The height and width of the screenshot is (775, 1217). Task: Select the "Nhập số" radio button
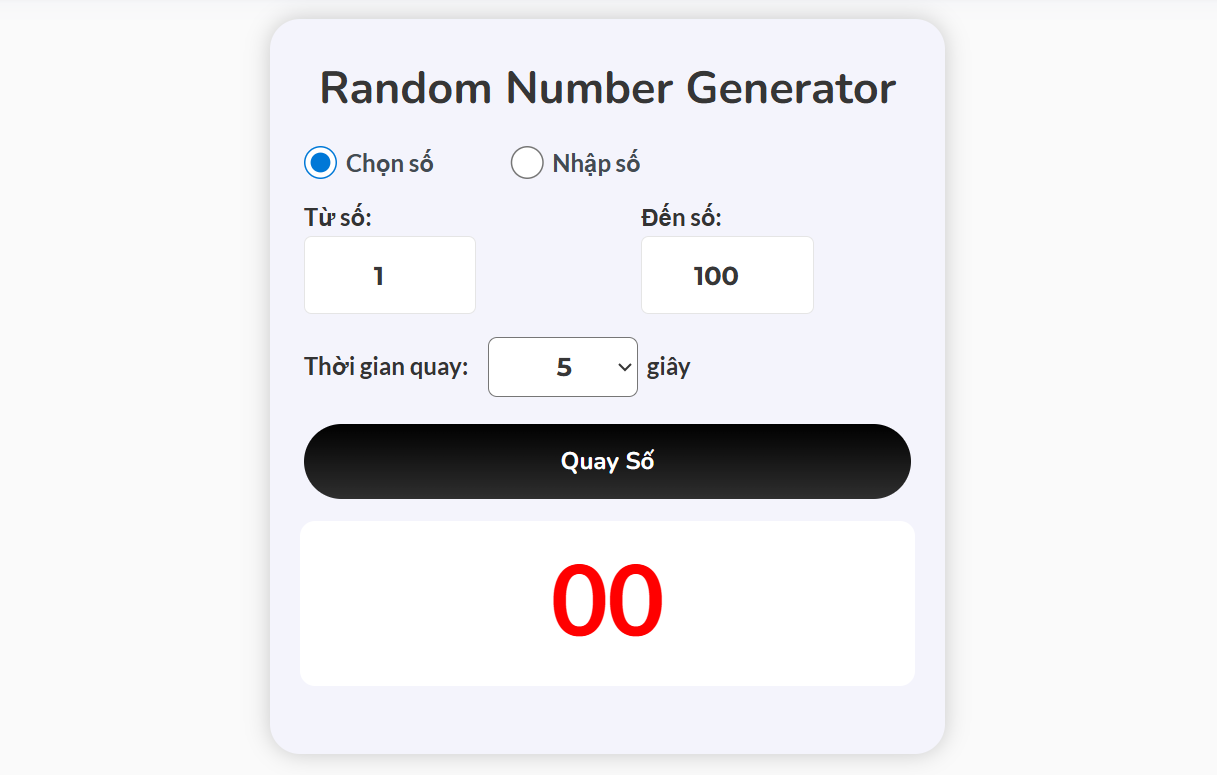tap(527, 162)
